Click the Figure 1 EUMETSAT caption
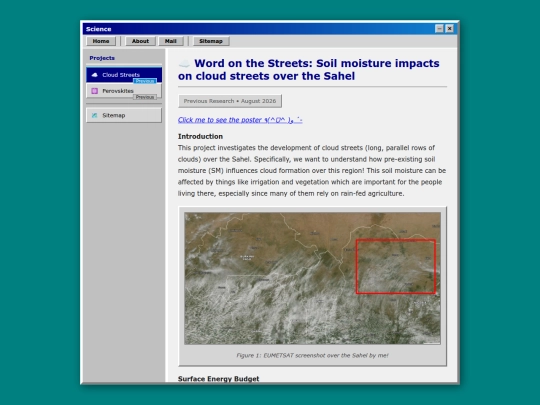540x405 pixels. pos(312,355)
